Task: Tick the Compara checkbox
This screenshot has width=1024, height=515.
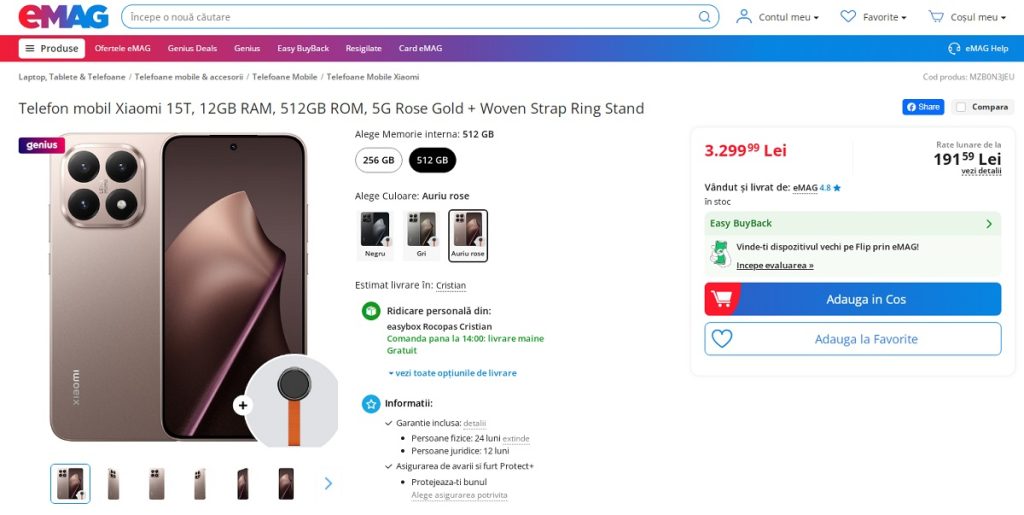Action: click(x=961, y=107)
